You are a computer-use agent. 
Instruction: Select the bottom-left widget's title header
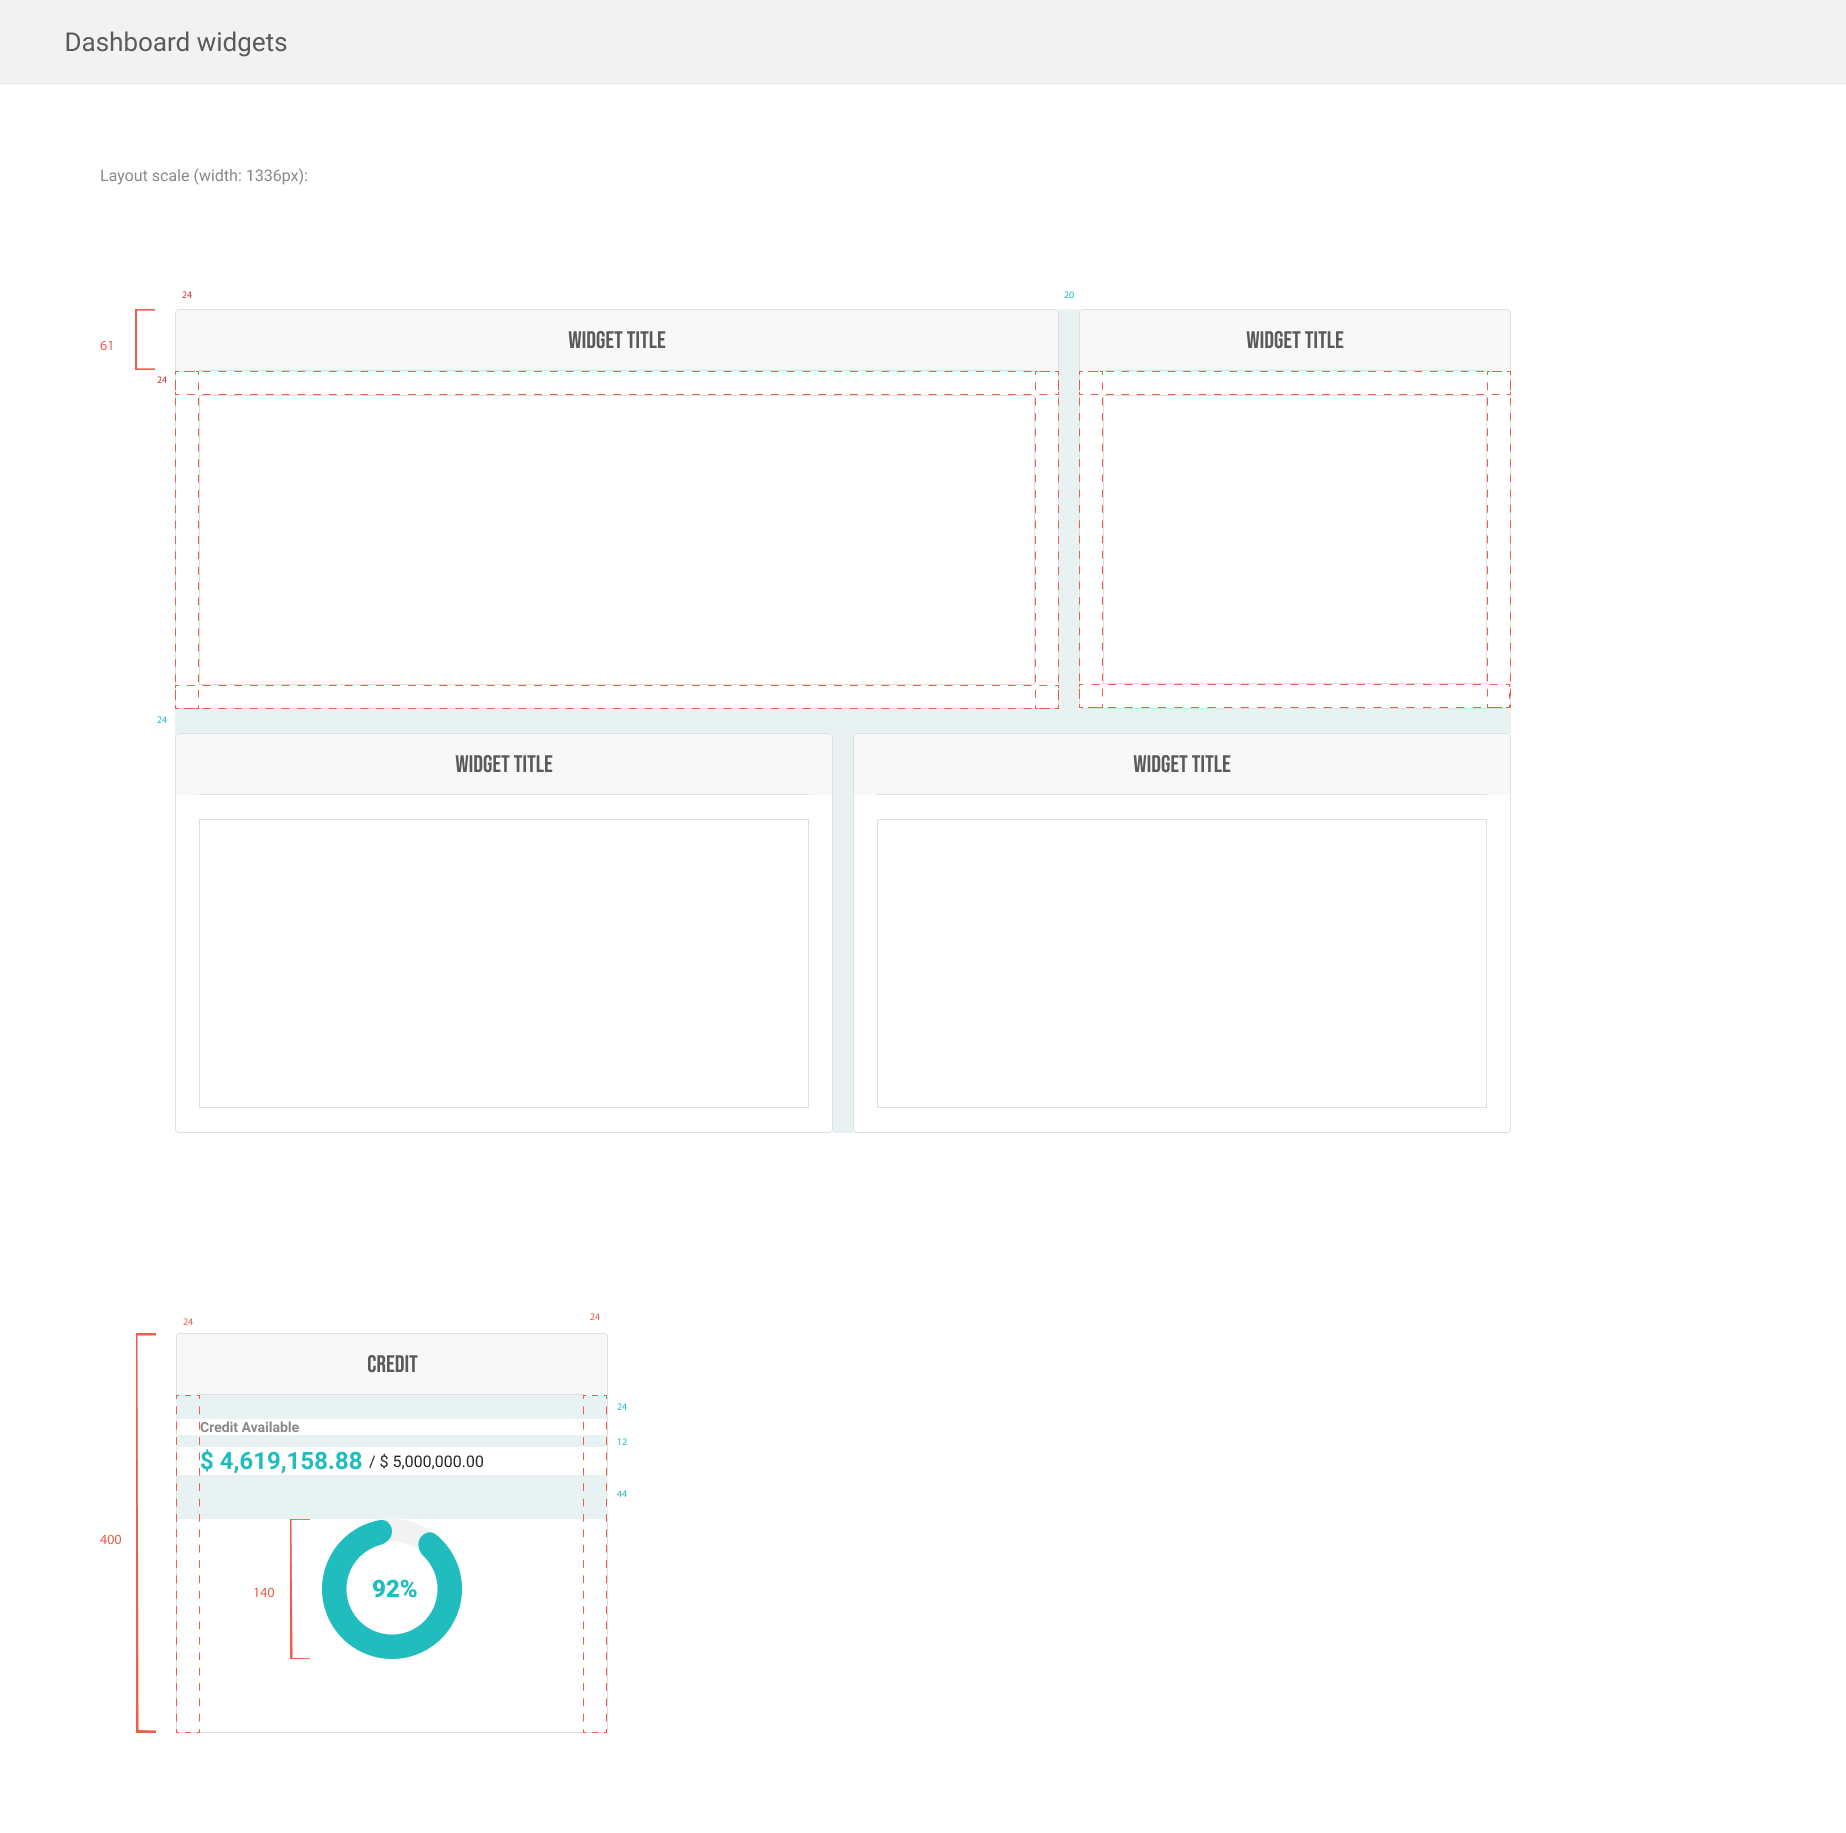click(503, 764)
